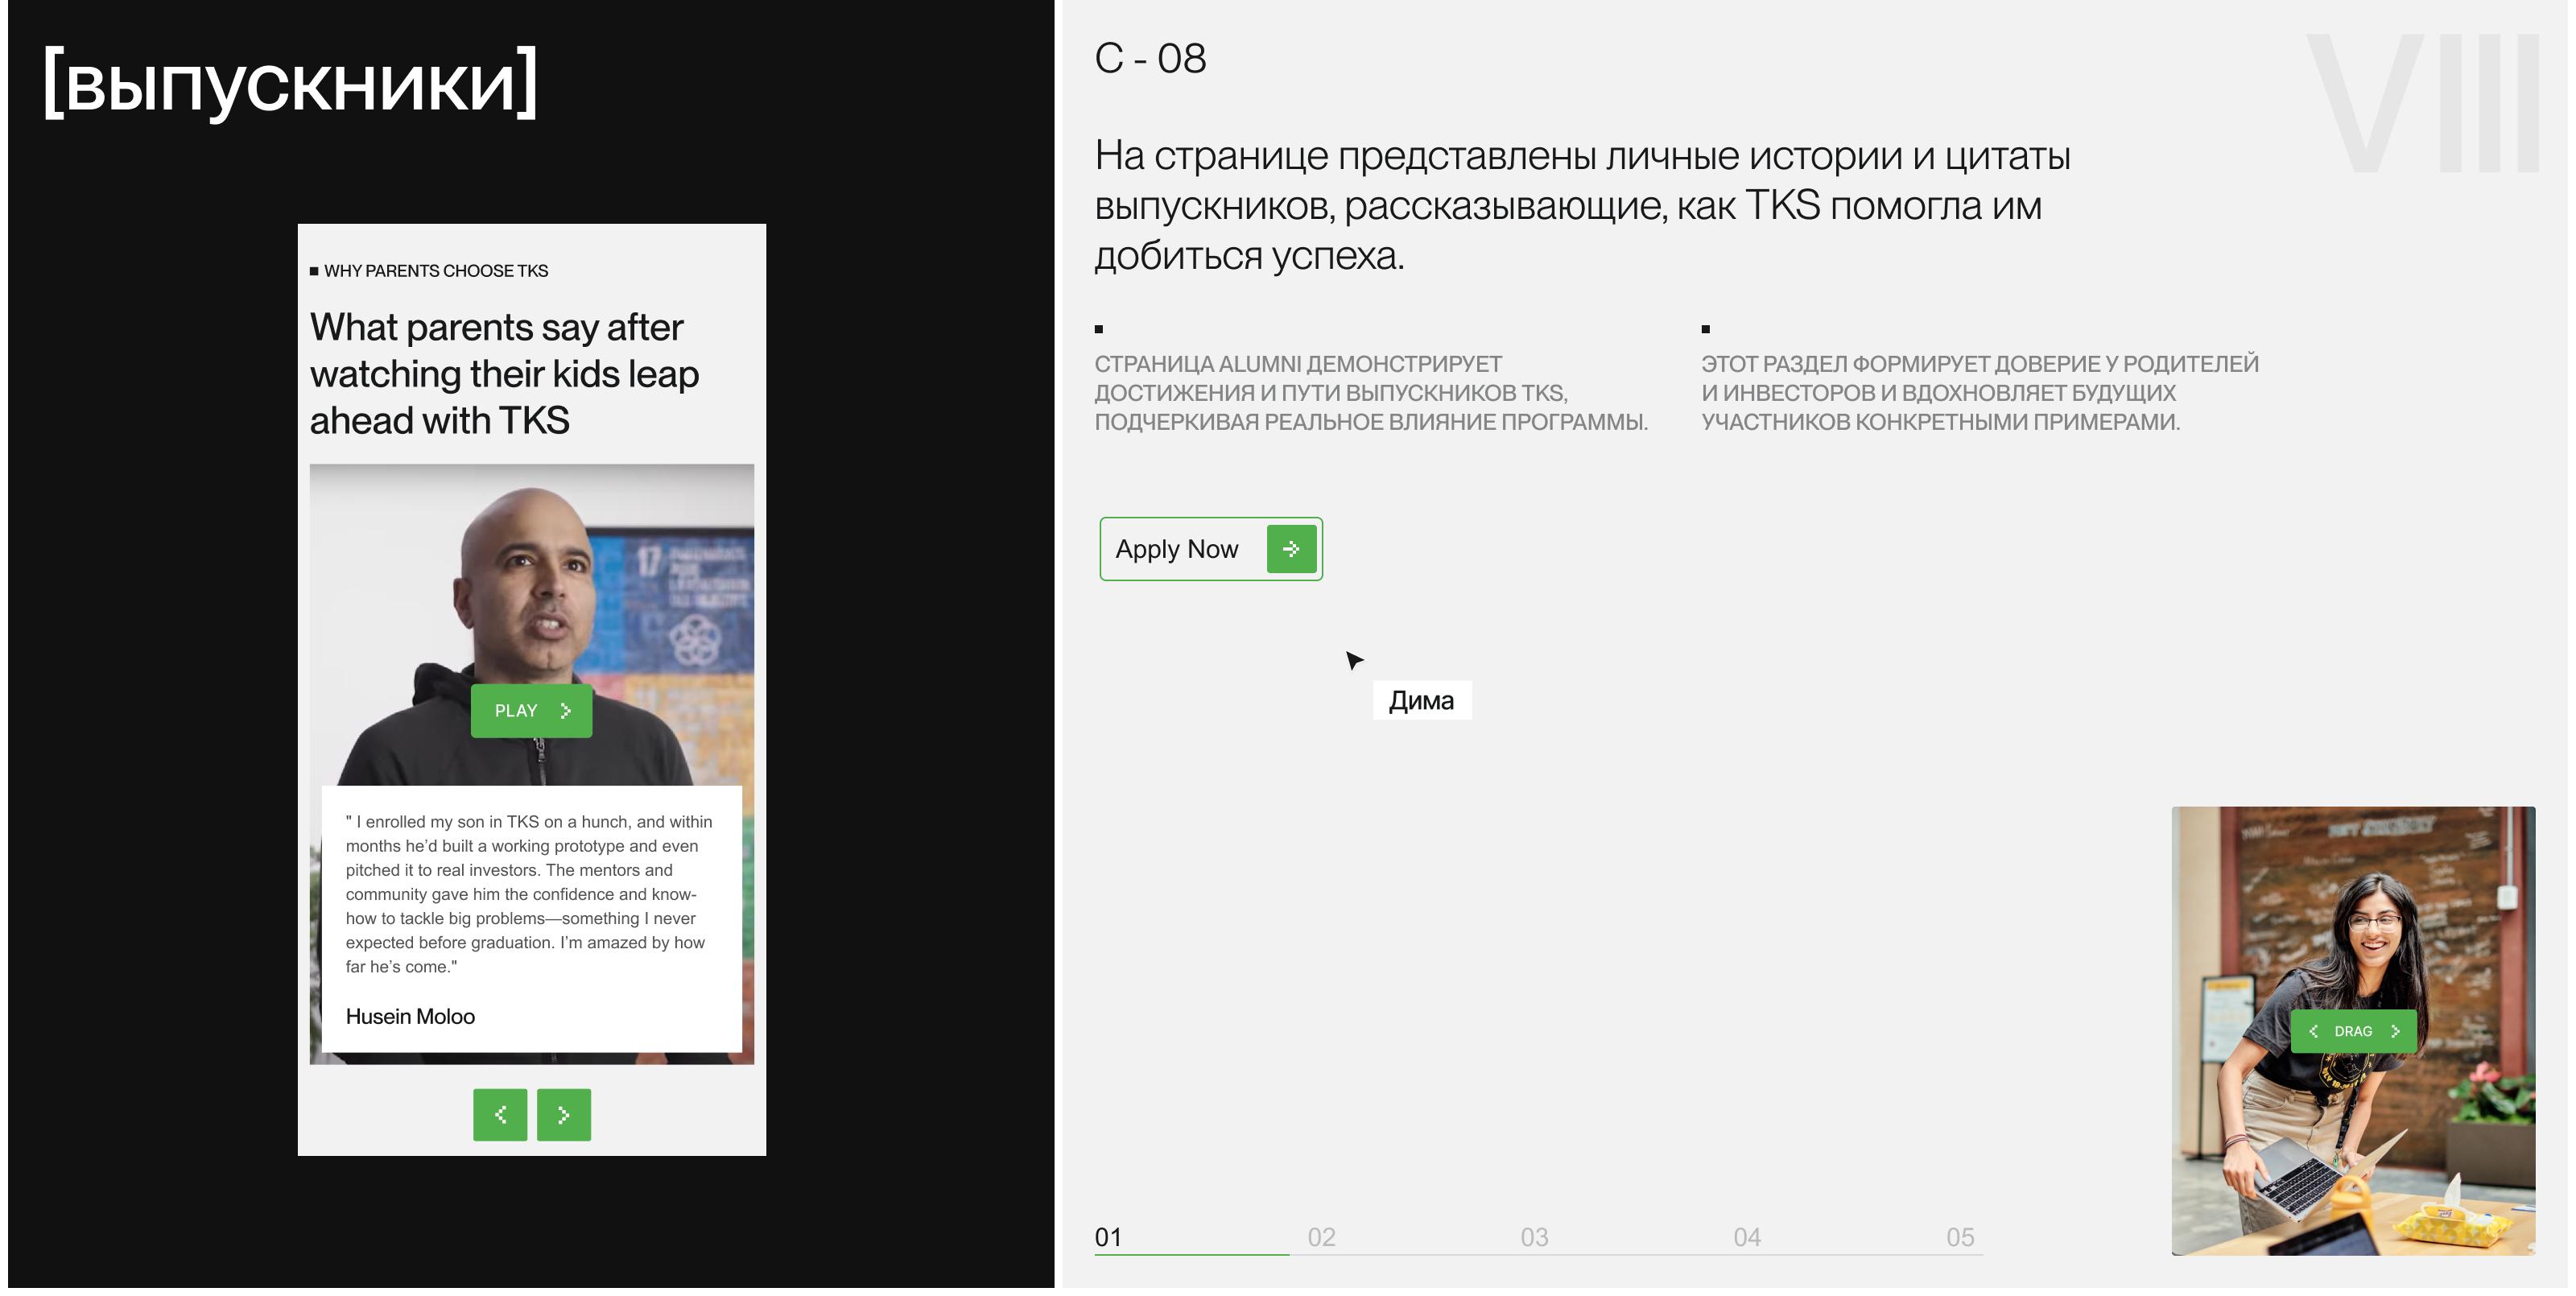
Task: Select pagination indicator 02
Action: pyautogui.click(x=1322, y=1236)
